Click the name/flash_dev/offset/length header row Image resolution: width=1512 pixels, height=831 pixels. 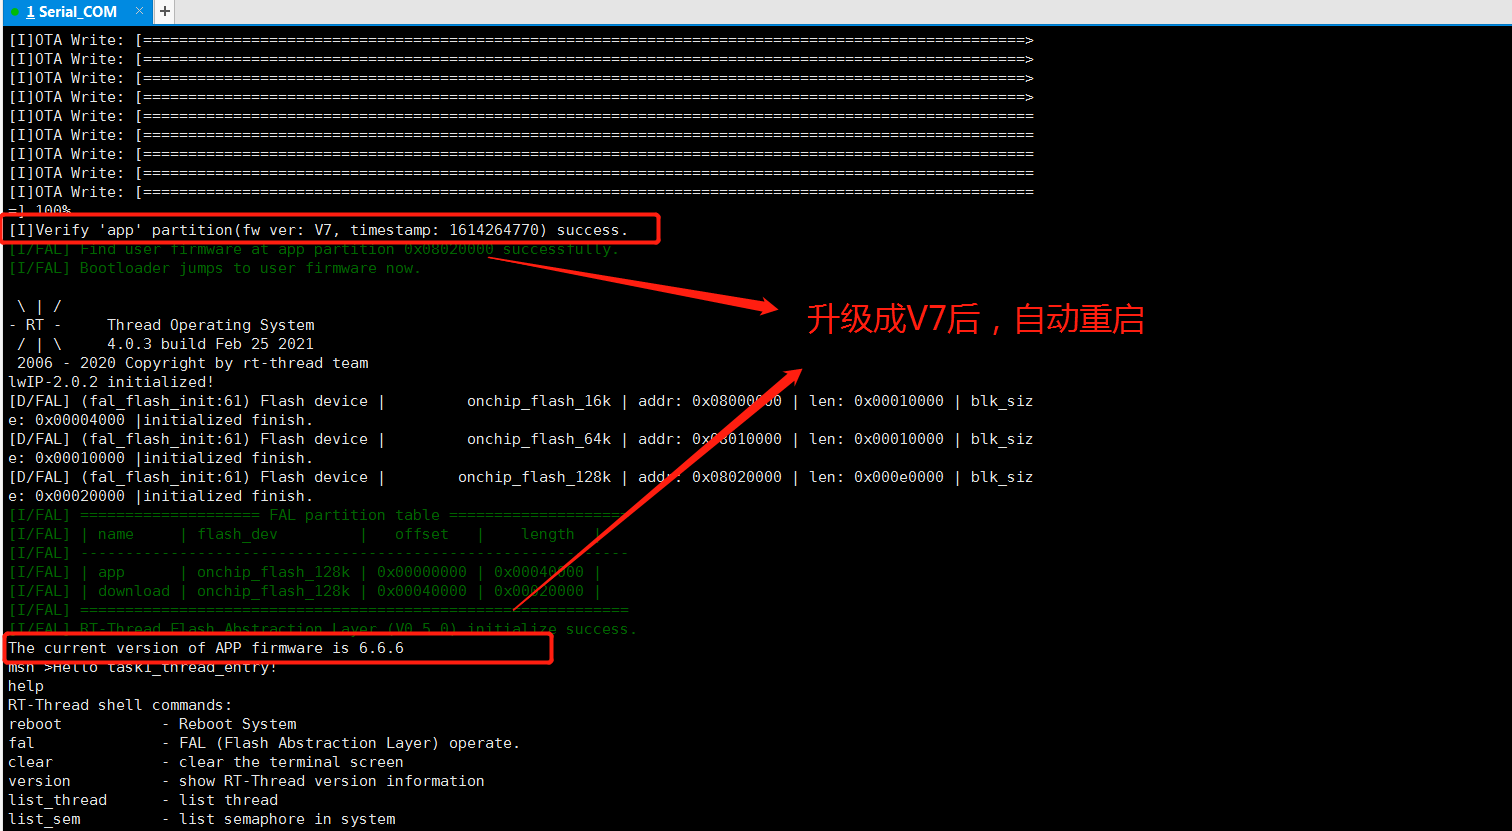(305, 534)
